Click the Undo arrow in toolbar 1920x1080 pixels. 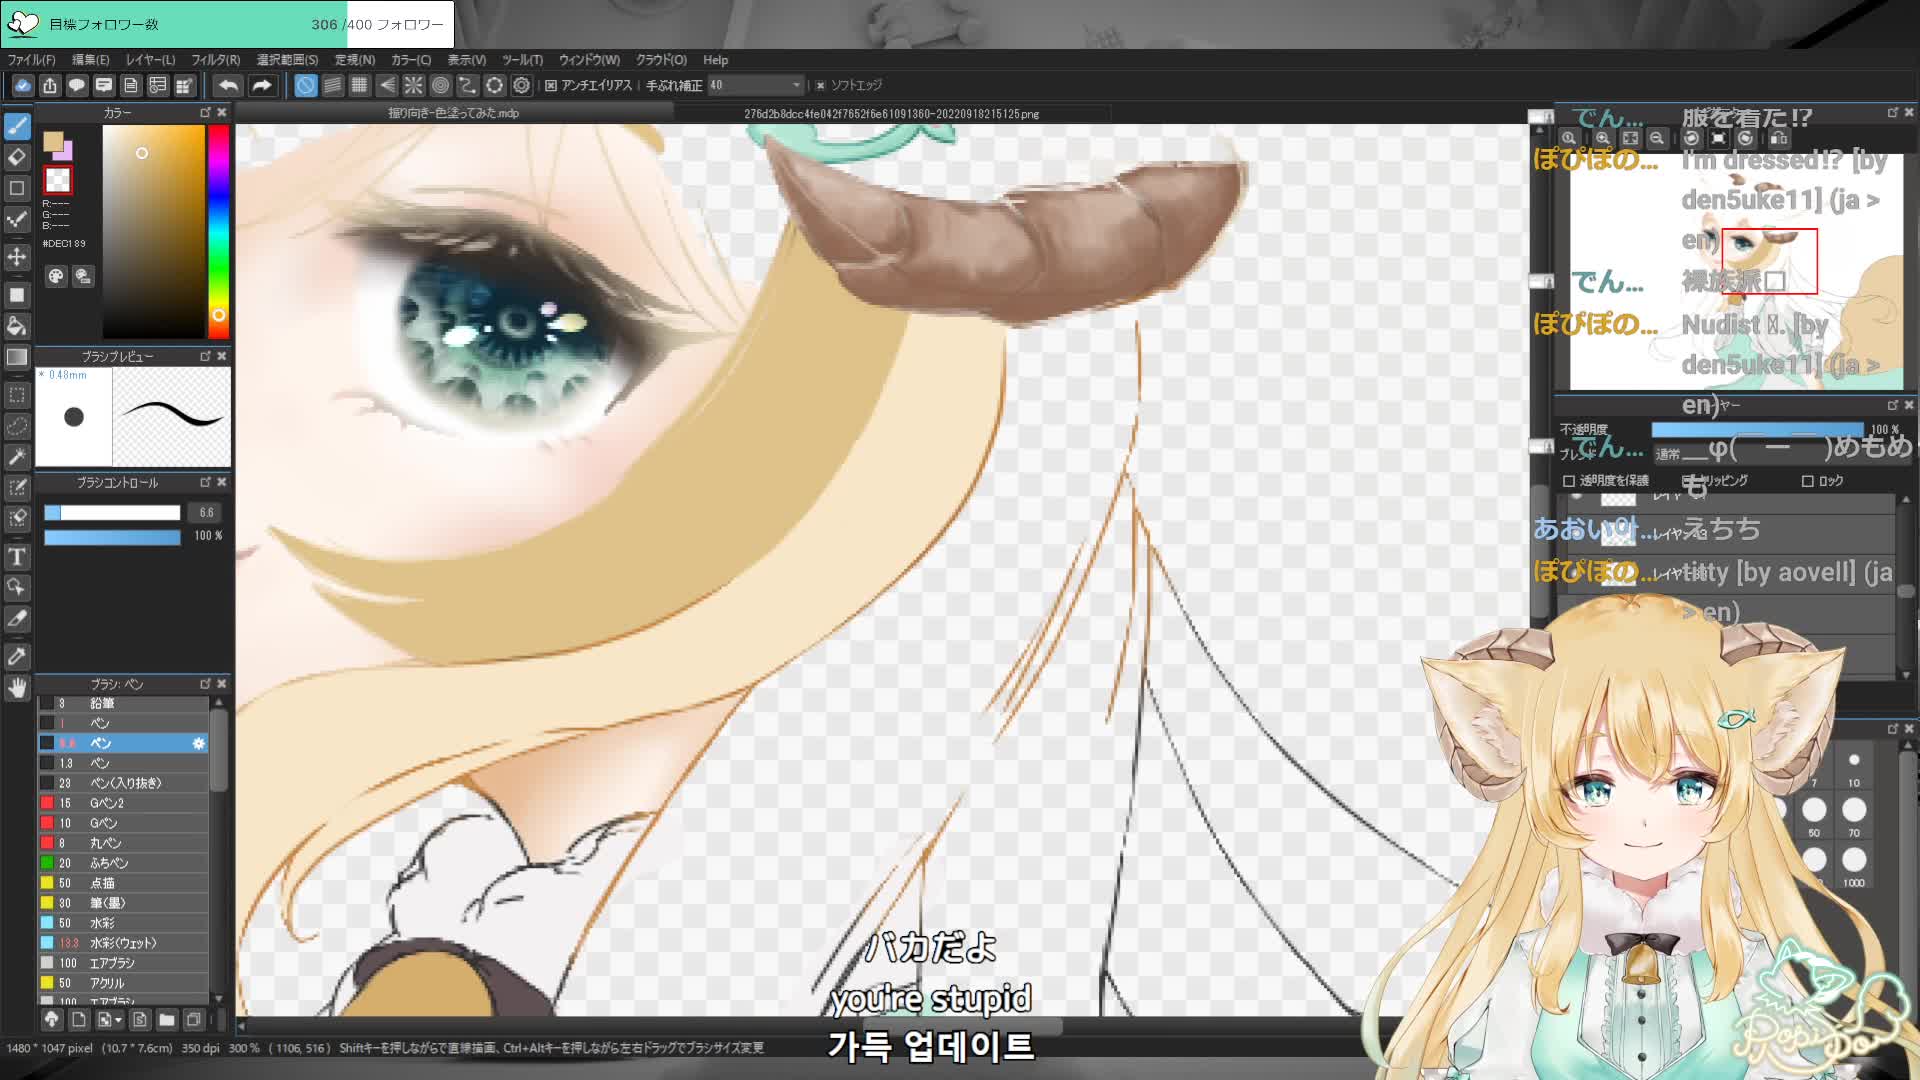pyautogui.click(x=228, y=85)
